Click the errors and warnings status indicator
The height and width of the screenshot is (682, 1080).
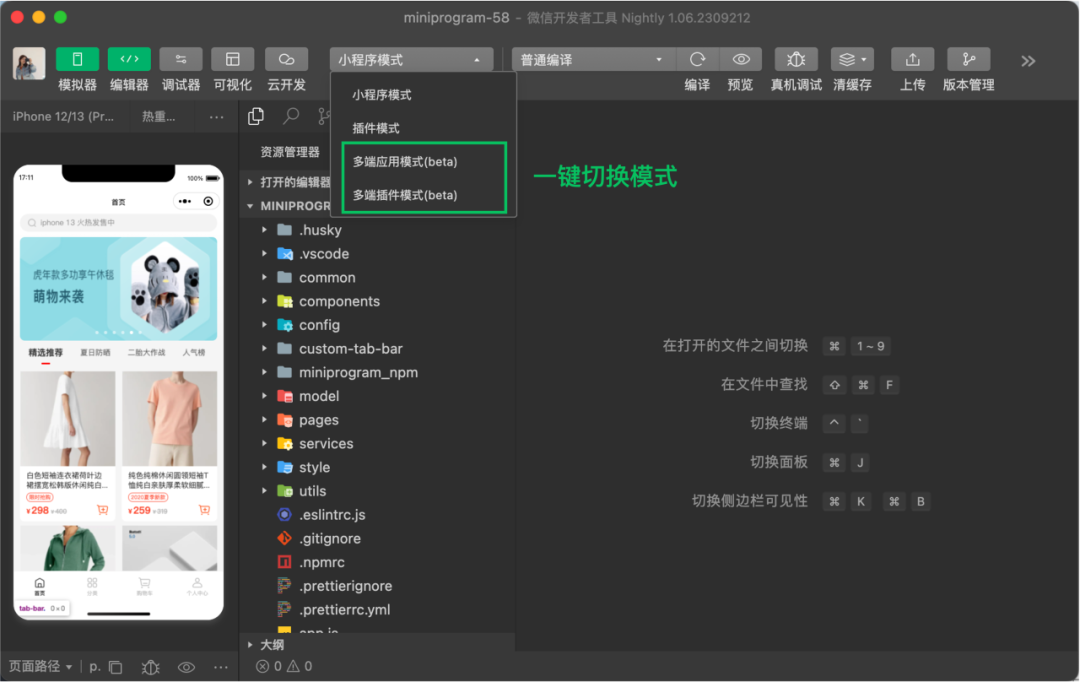pyautogui.click(x=284, y=666)
